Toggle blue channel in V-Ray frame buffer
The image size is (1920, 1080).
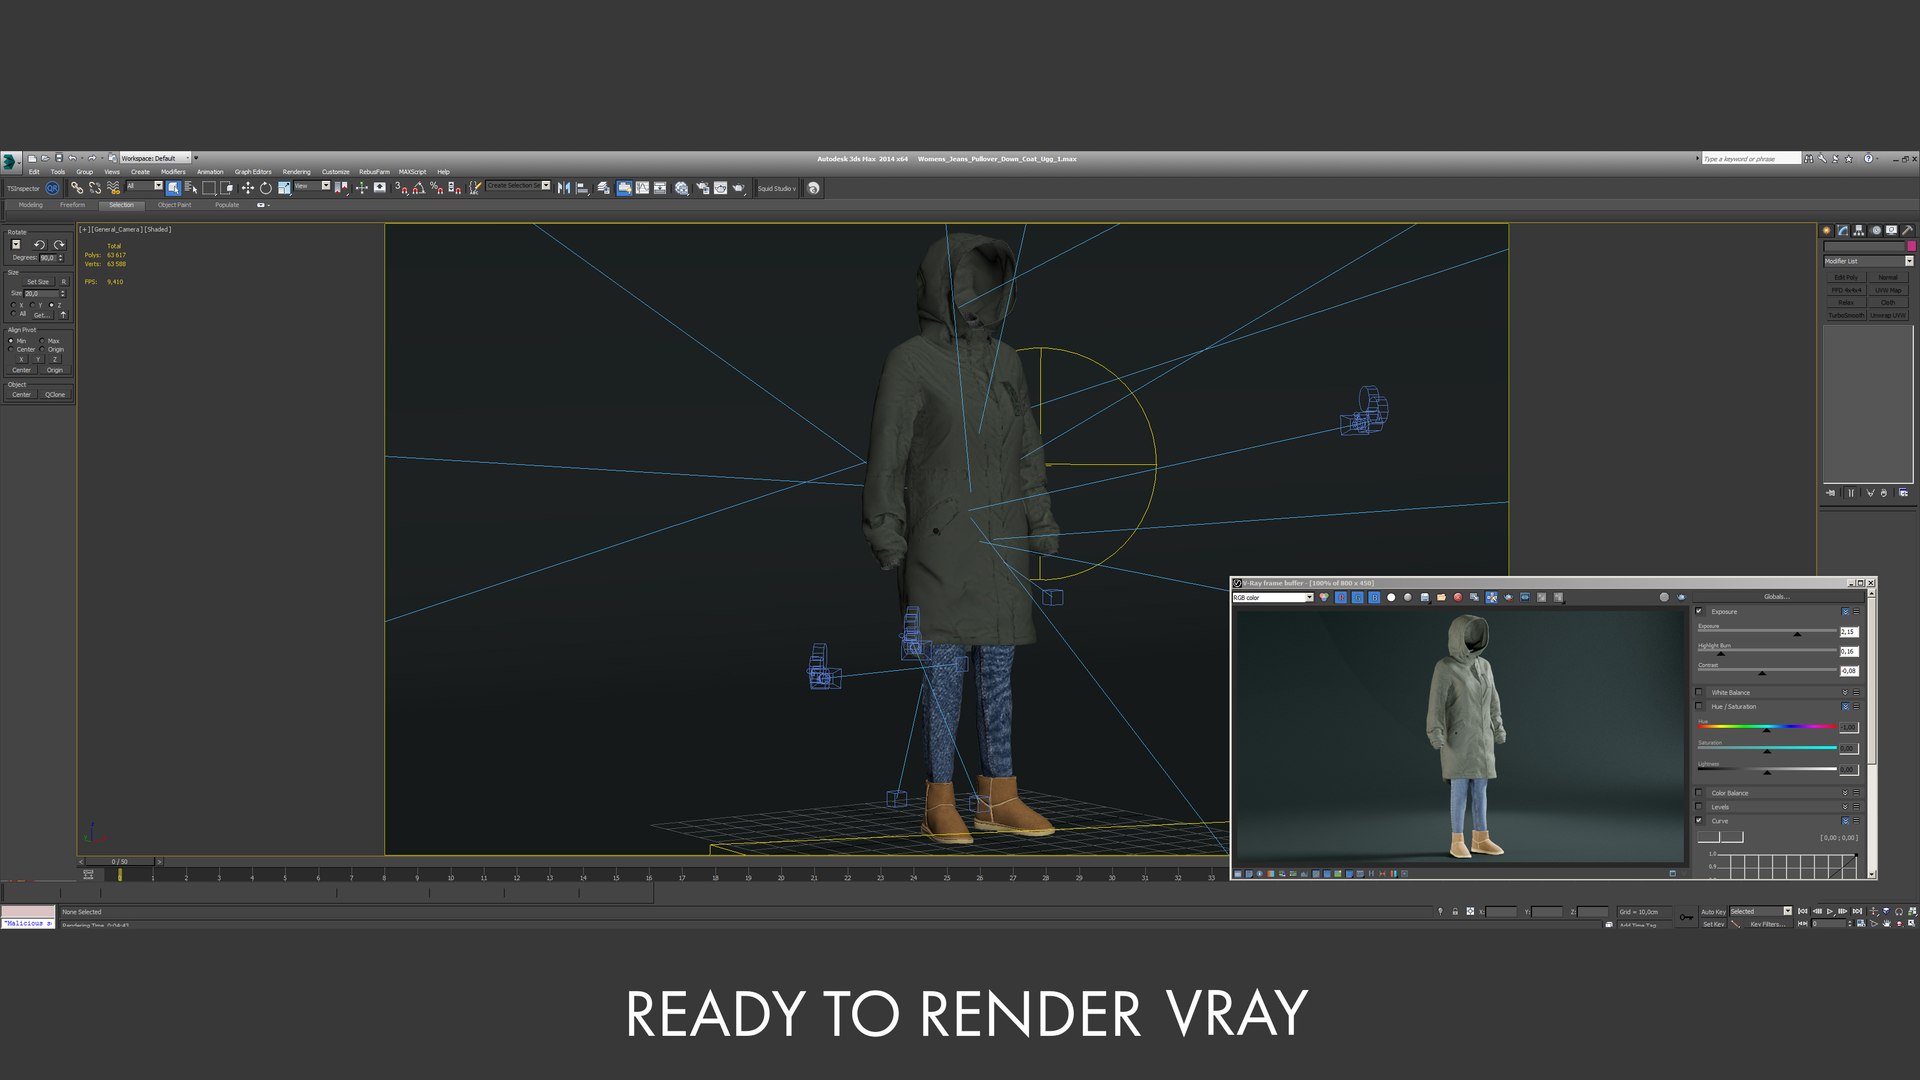(1374, 597)
